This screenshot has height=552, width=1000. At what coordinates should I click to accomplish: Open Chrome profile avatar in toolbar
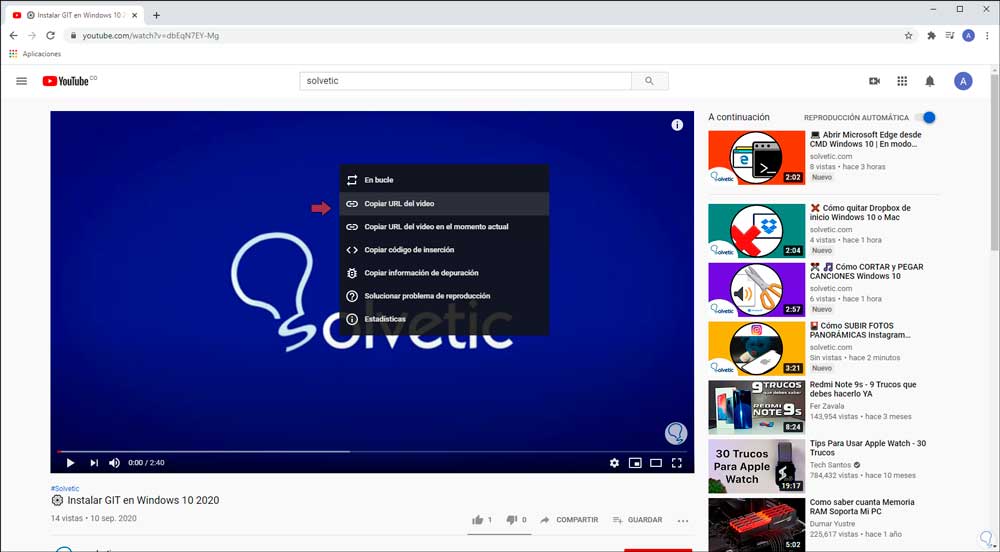click(x=968, y=36)
